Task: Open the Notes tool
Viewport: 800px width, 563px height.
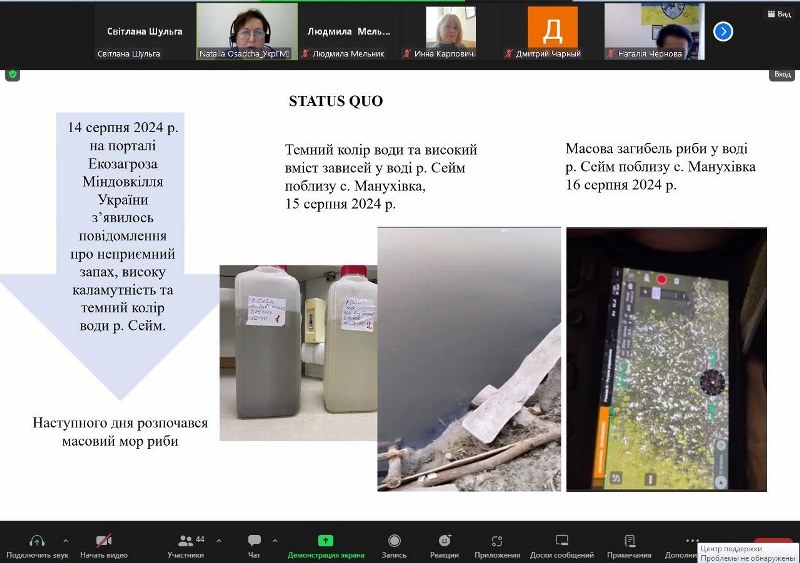Action: (629, 541)
